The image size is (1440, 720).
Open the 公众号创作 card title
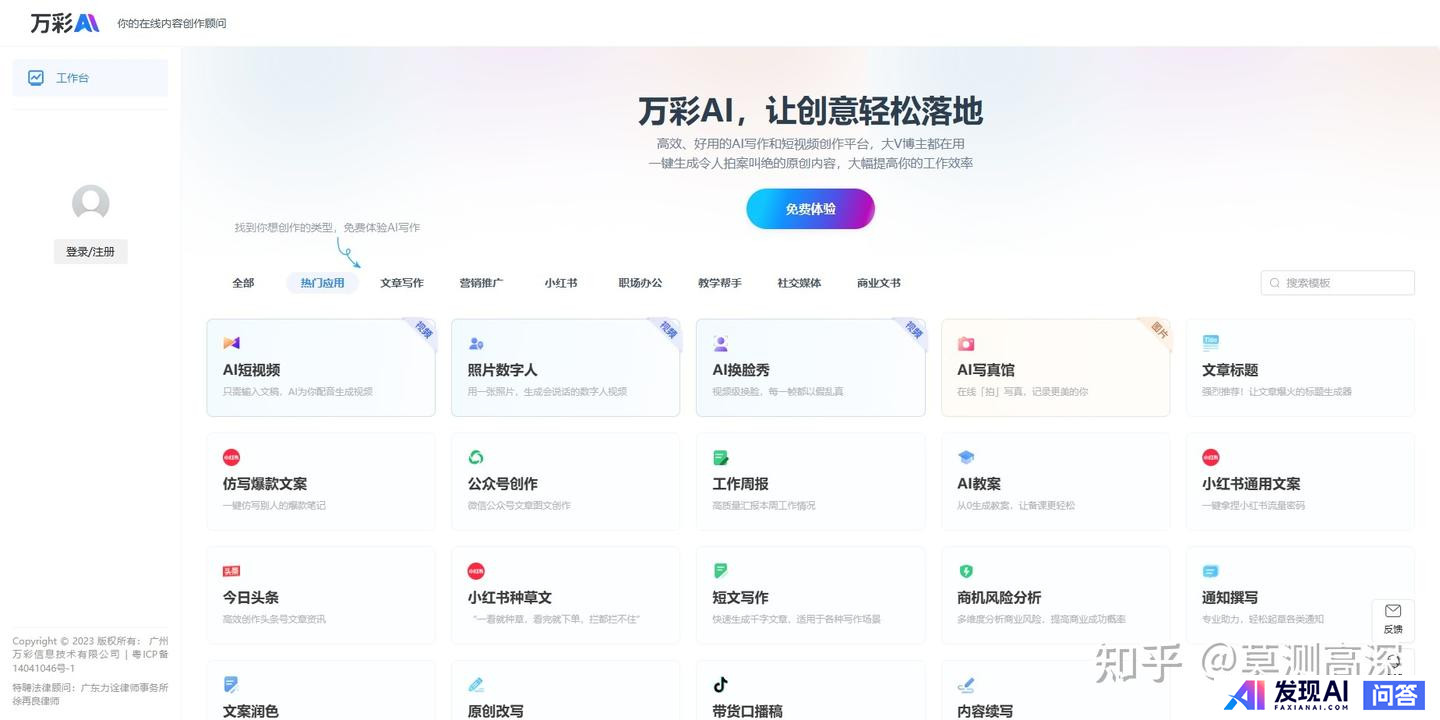pos(502,484)
